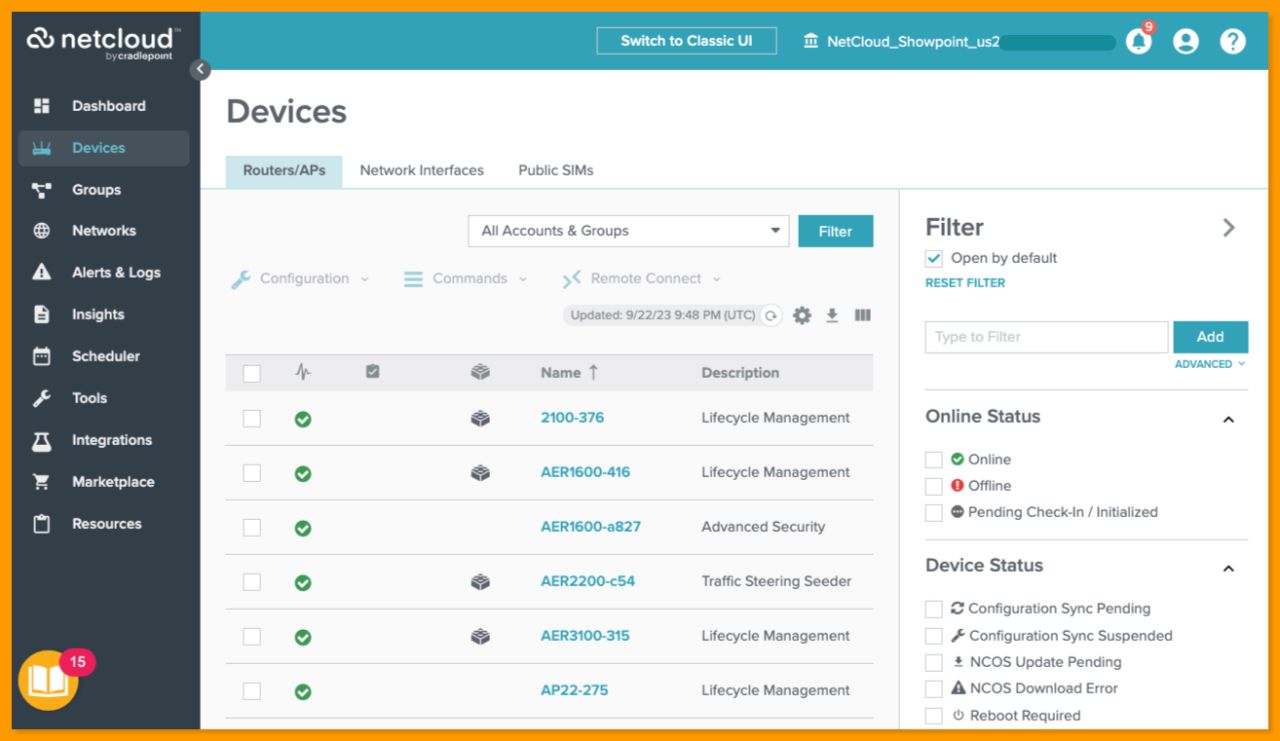Click RESET FILTER to clear filters
The width and height of the screenshot is (1280, 741).
(x=964, y=282)
